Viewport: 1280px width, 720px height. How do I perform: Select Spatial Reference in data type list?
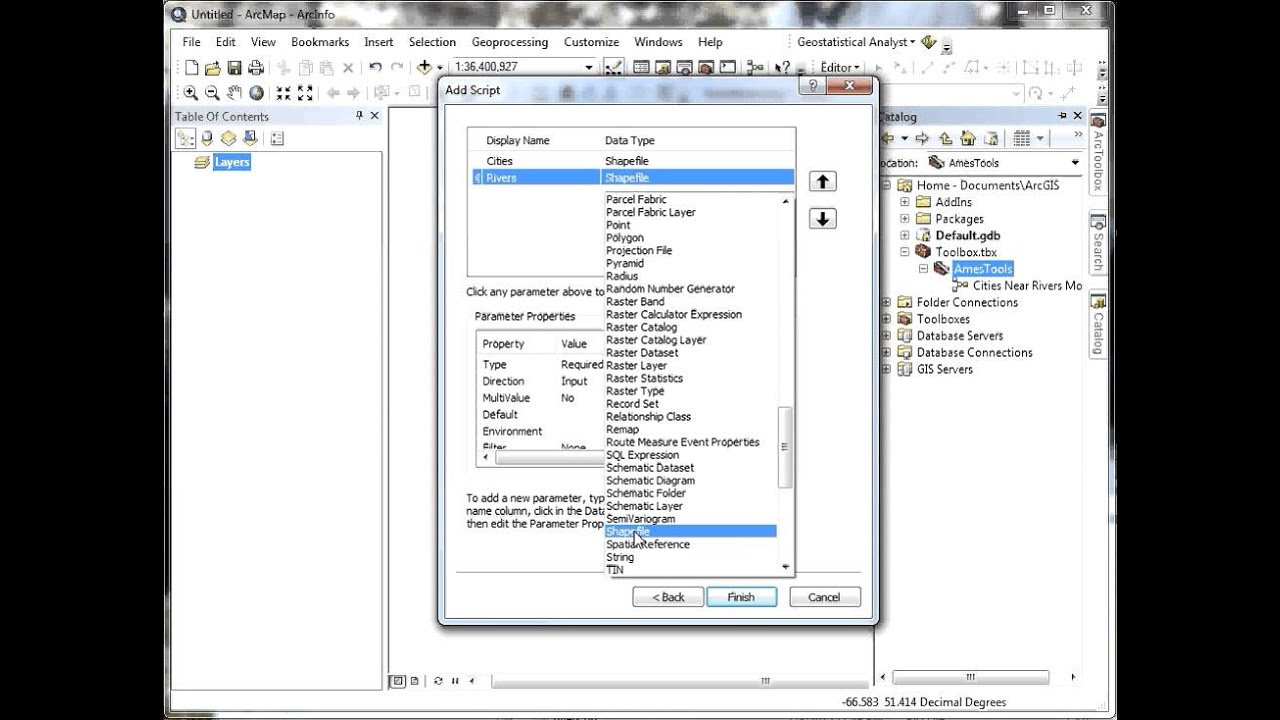tap(648, 544)
